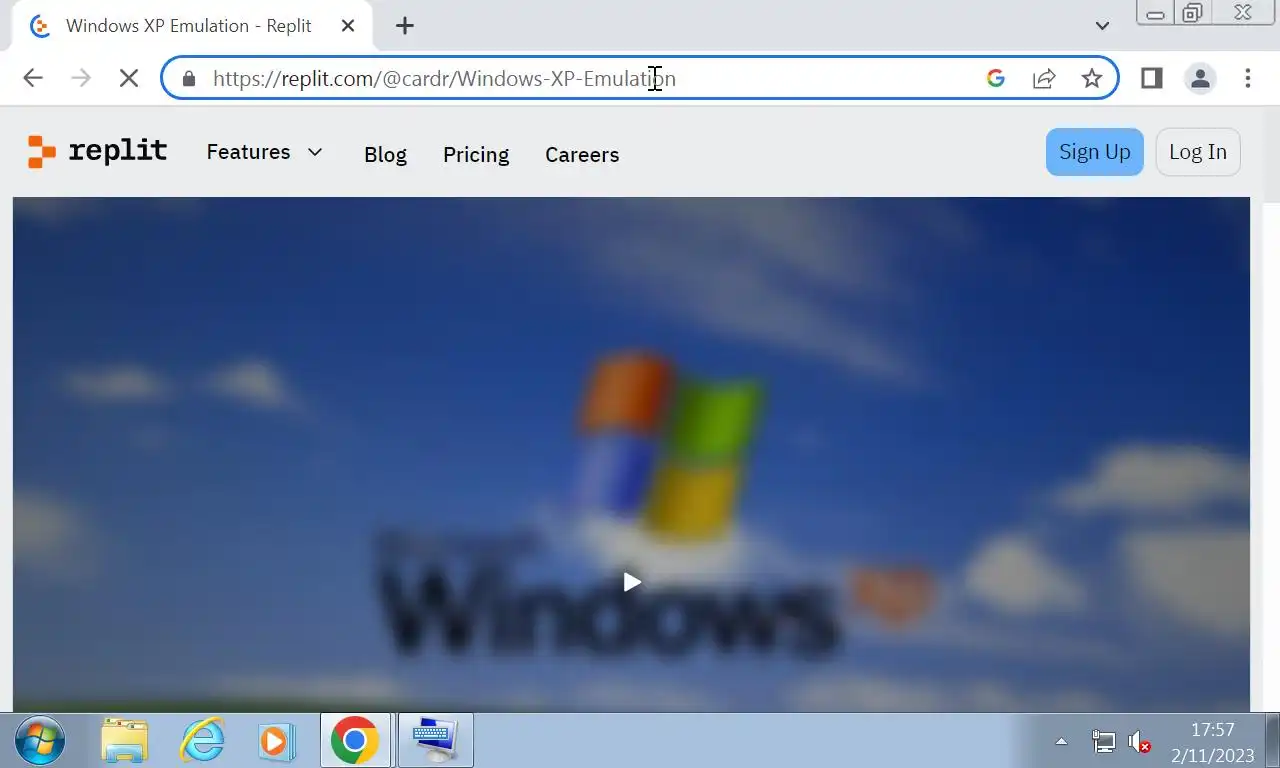Expand the Features menu
Screen dimensions: 1280x768
point(265,152)
